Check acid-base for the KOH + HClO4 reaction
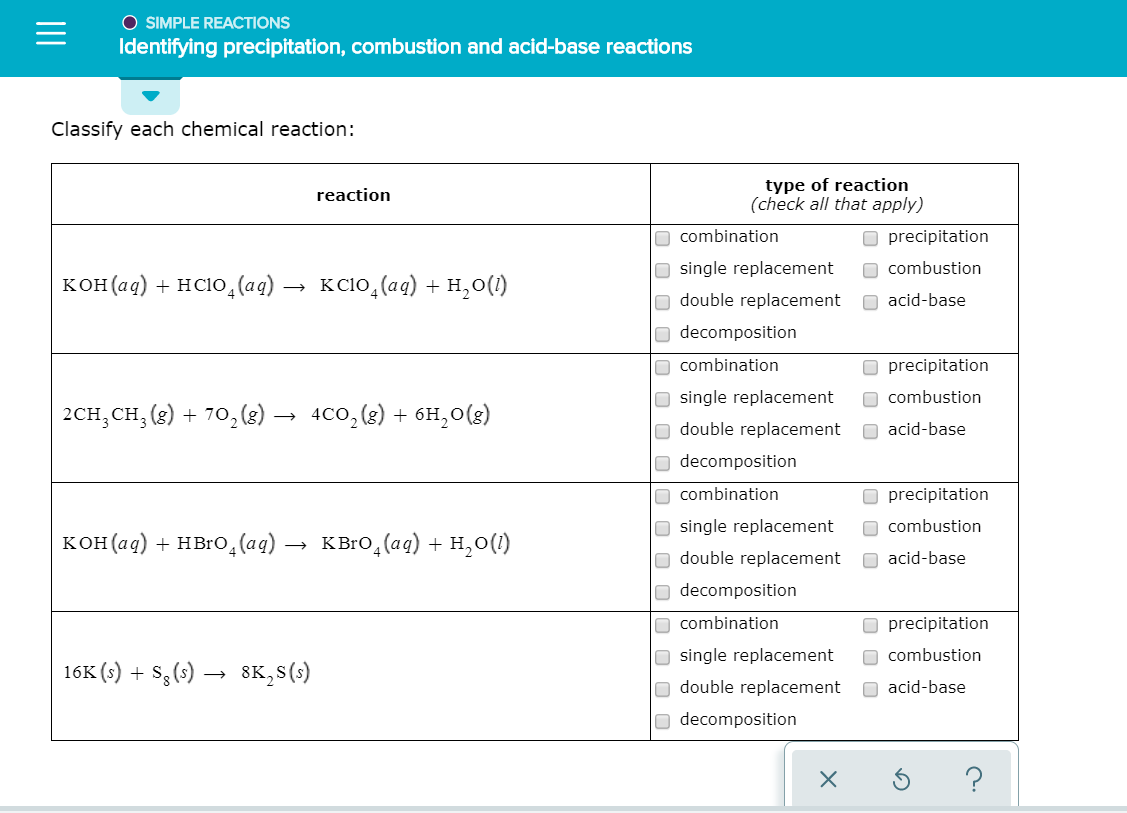The width and height of the screenshot is (1127, 813). tap(870, 301)
